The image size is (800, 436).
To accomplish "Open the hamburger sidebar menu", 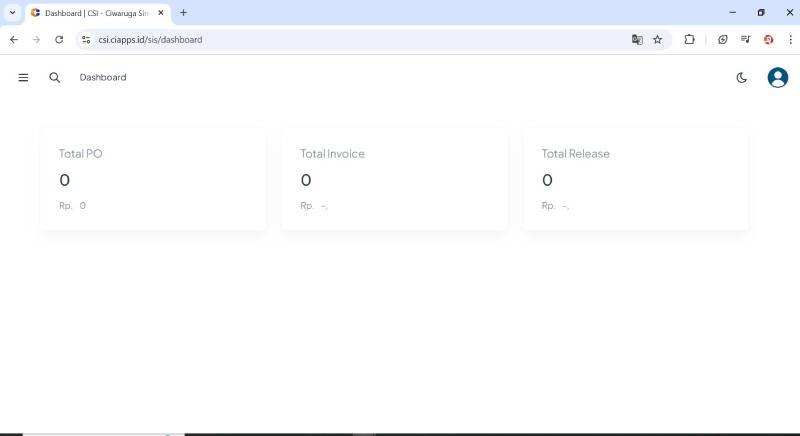I will pyautogui.click(x=23, y=77).
